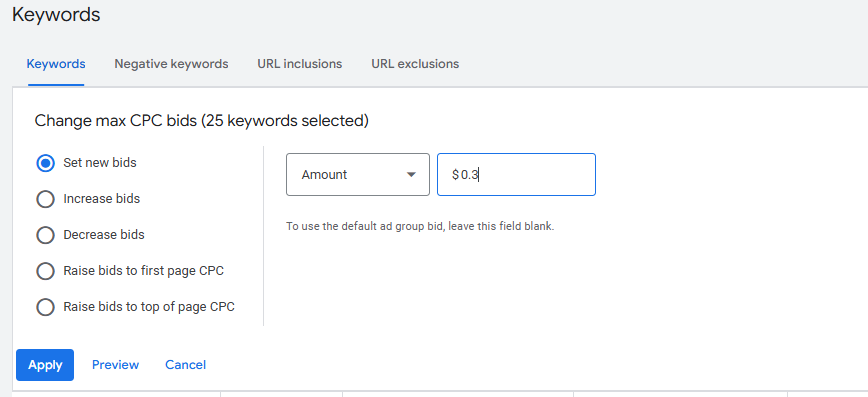Screen dimensions: 868x397
Task: Select Raise bids to first page CPC
Action: pyautogui.click(x=45, y=271)
